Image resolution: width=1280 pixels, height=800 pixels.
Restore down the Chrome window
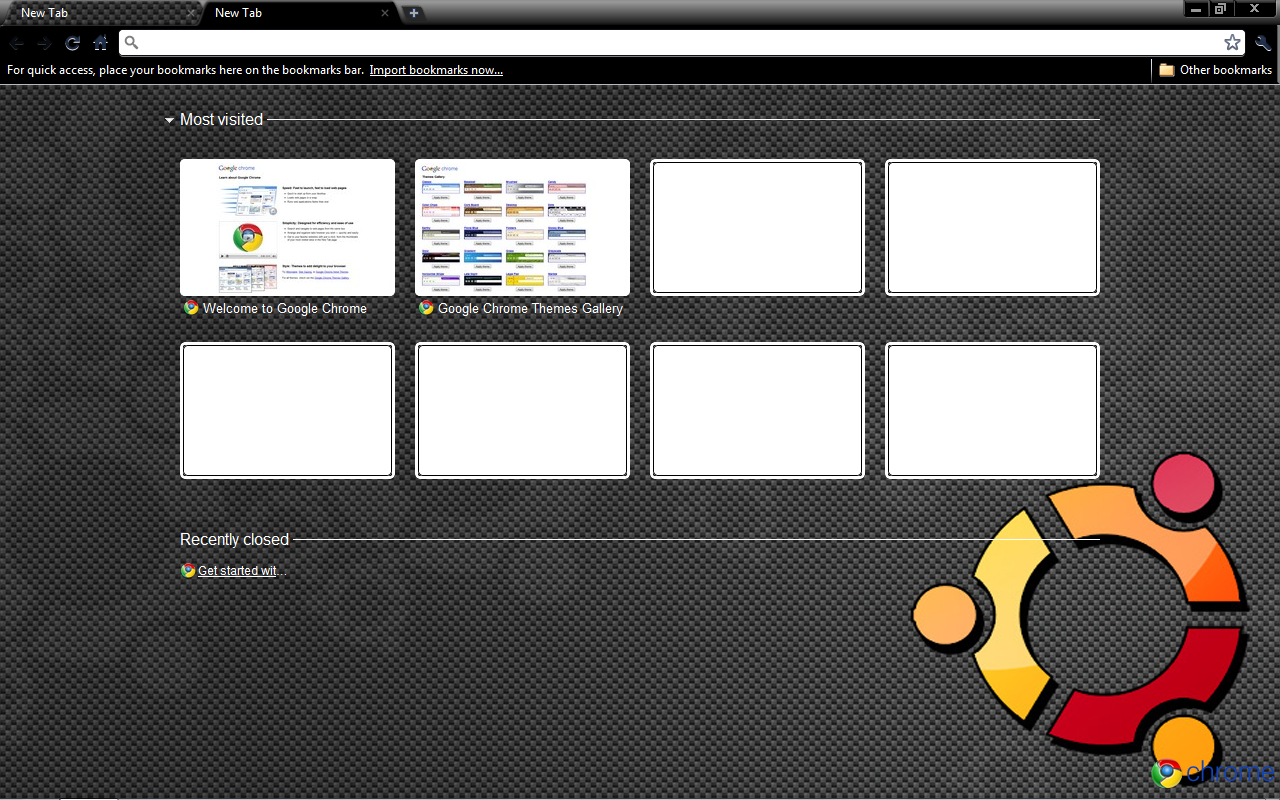[1221, 8]
